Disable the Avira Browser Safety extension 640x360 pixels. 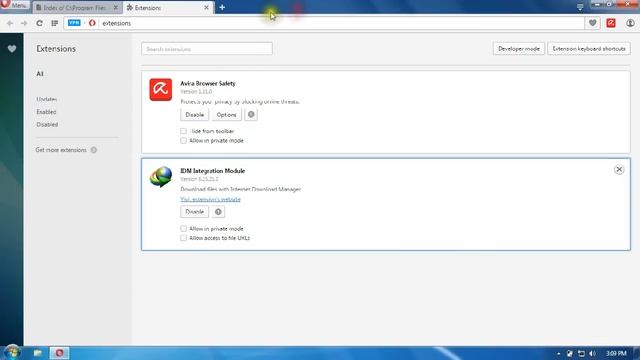click(194, 115)
